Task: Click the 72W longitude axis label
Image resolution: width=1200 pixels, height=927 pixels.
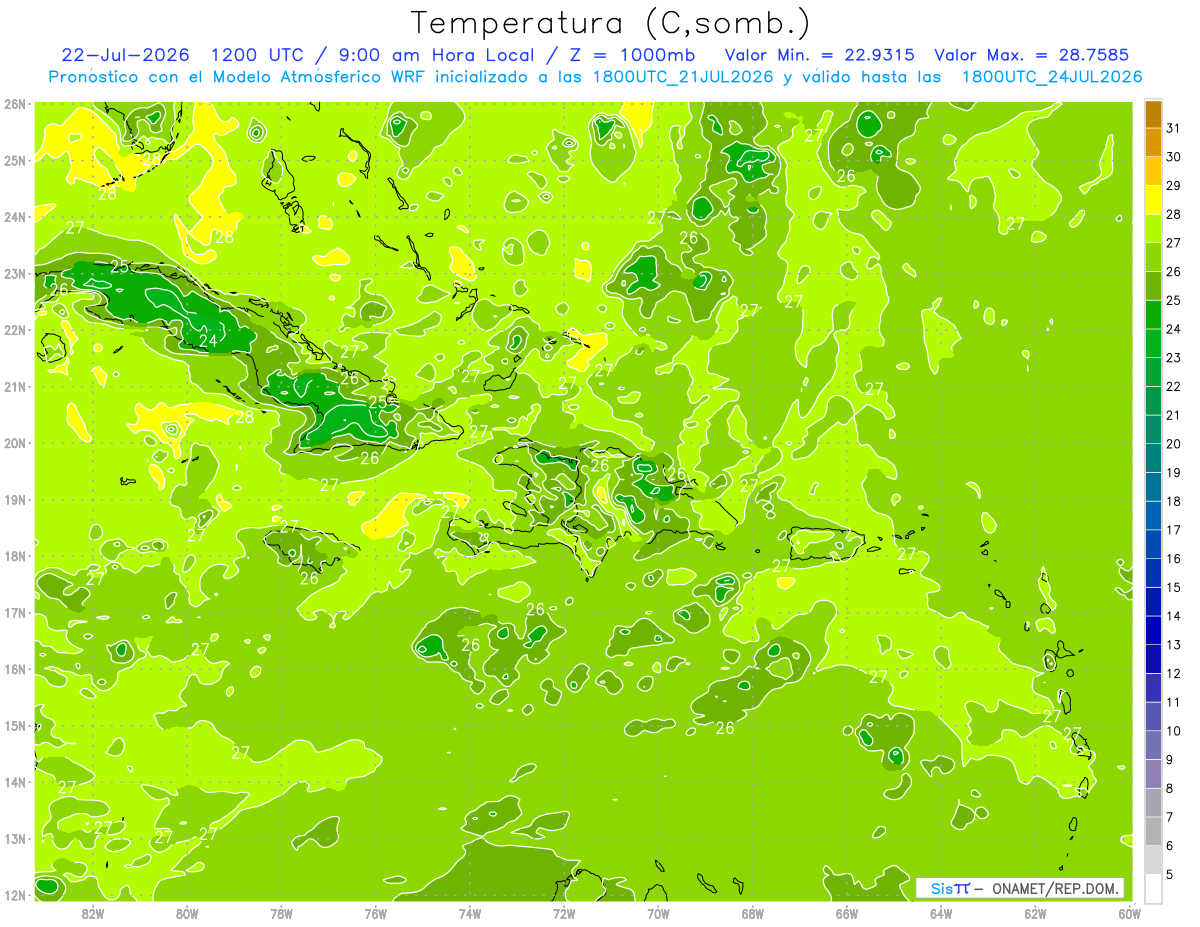Action: click(564, 913)
